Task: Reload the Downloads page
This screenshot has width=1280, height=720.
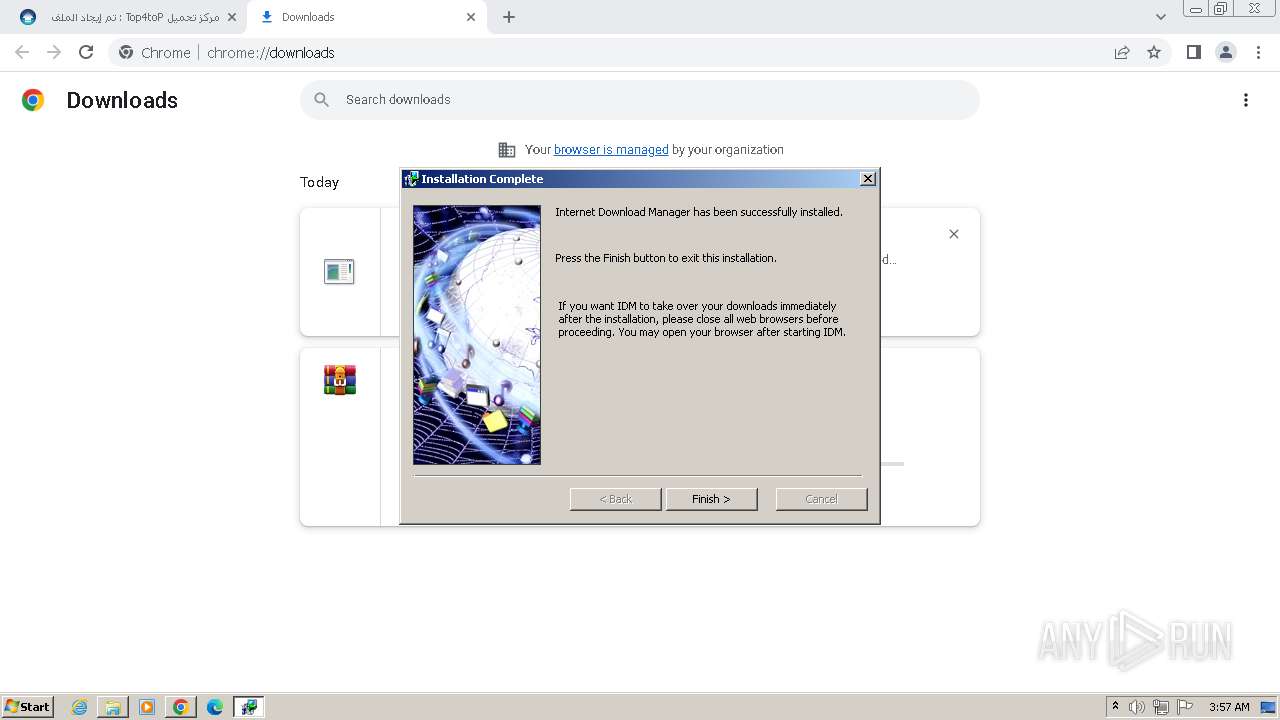Action: click(x=86, y=52)
